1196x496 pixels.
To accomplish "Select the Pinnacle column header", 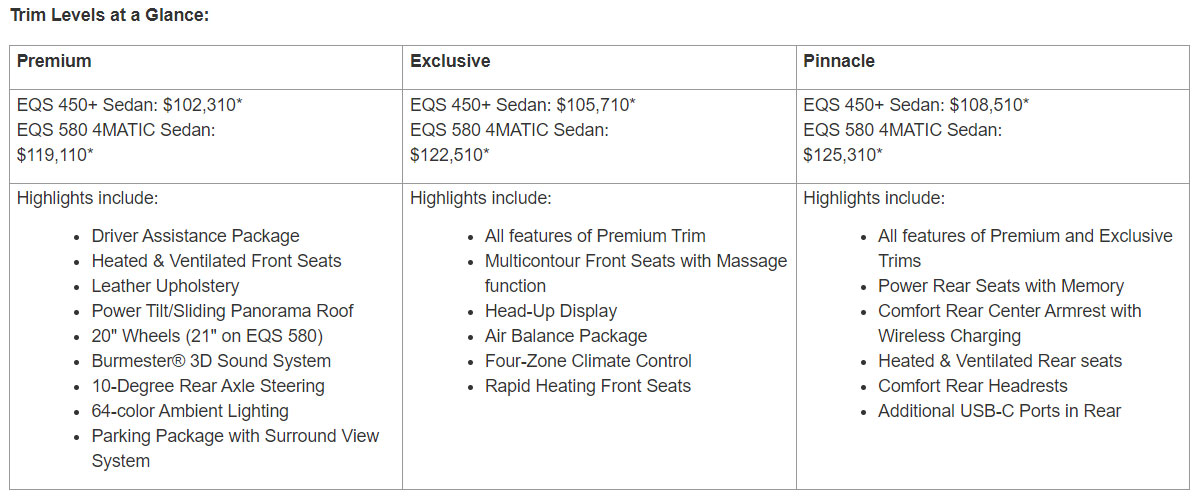I will [839, 61].
